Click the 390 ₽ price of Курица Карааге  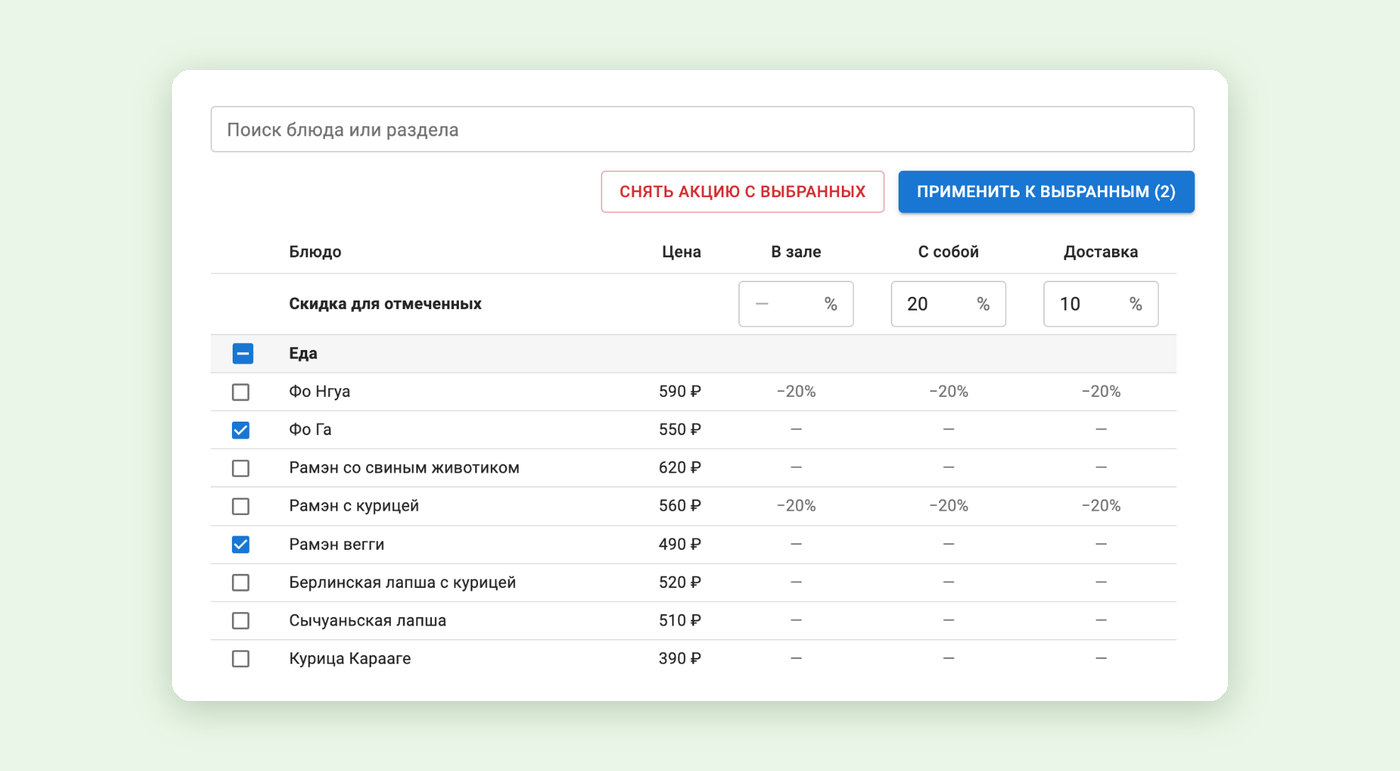[680, 659]
